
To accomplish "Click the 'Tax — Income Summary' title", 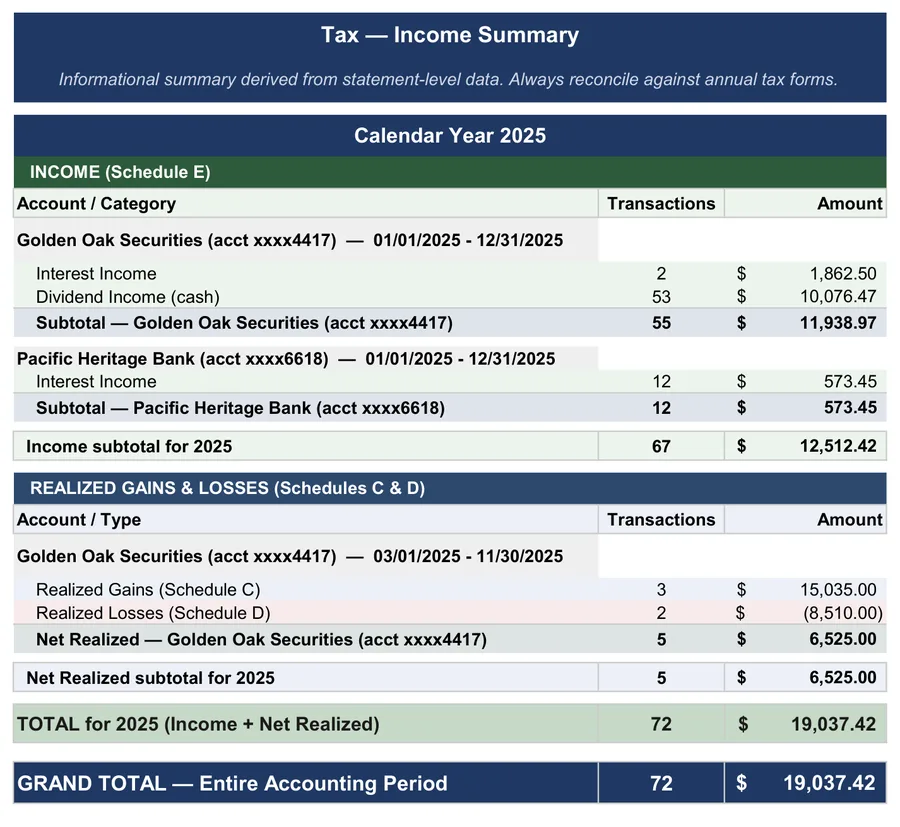I will point(449,35).
